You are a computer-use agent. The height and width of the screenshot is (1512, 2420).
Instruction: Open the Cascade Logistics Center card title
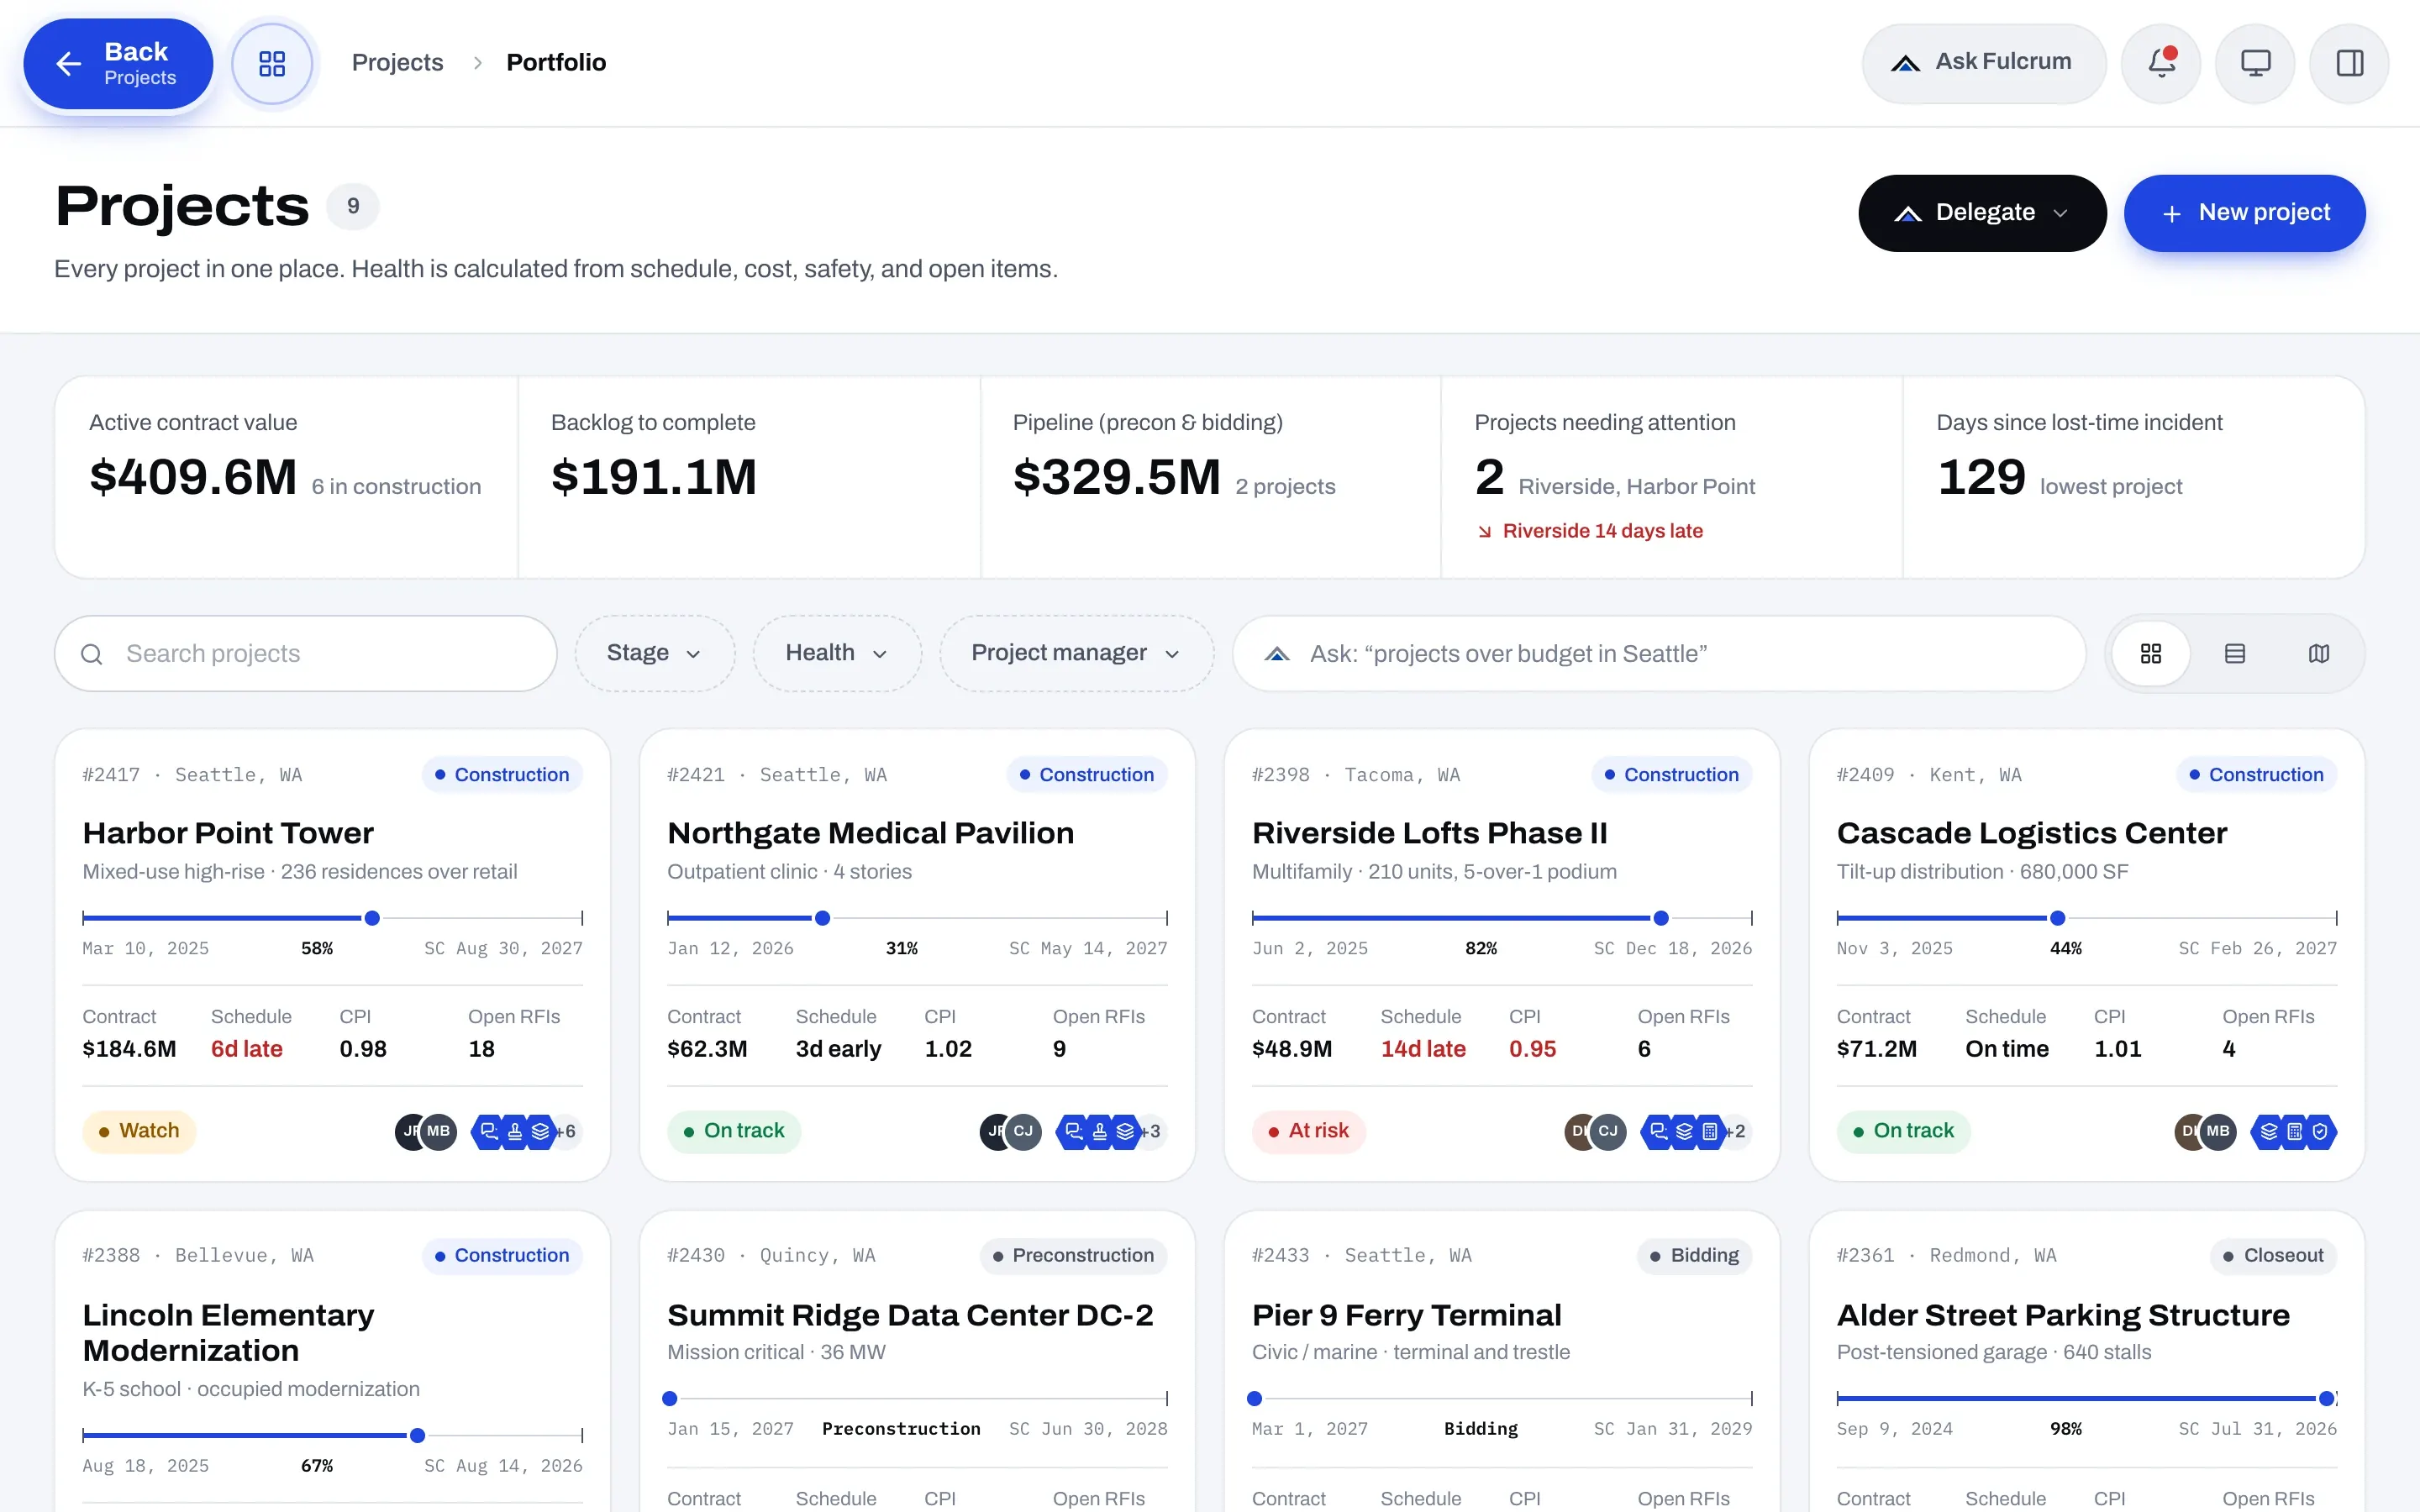[x=2032, y=833]
